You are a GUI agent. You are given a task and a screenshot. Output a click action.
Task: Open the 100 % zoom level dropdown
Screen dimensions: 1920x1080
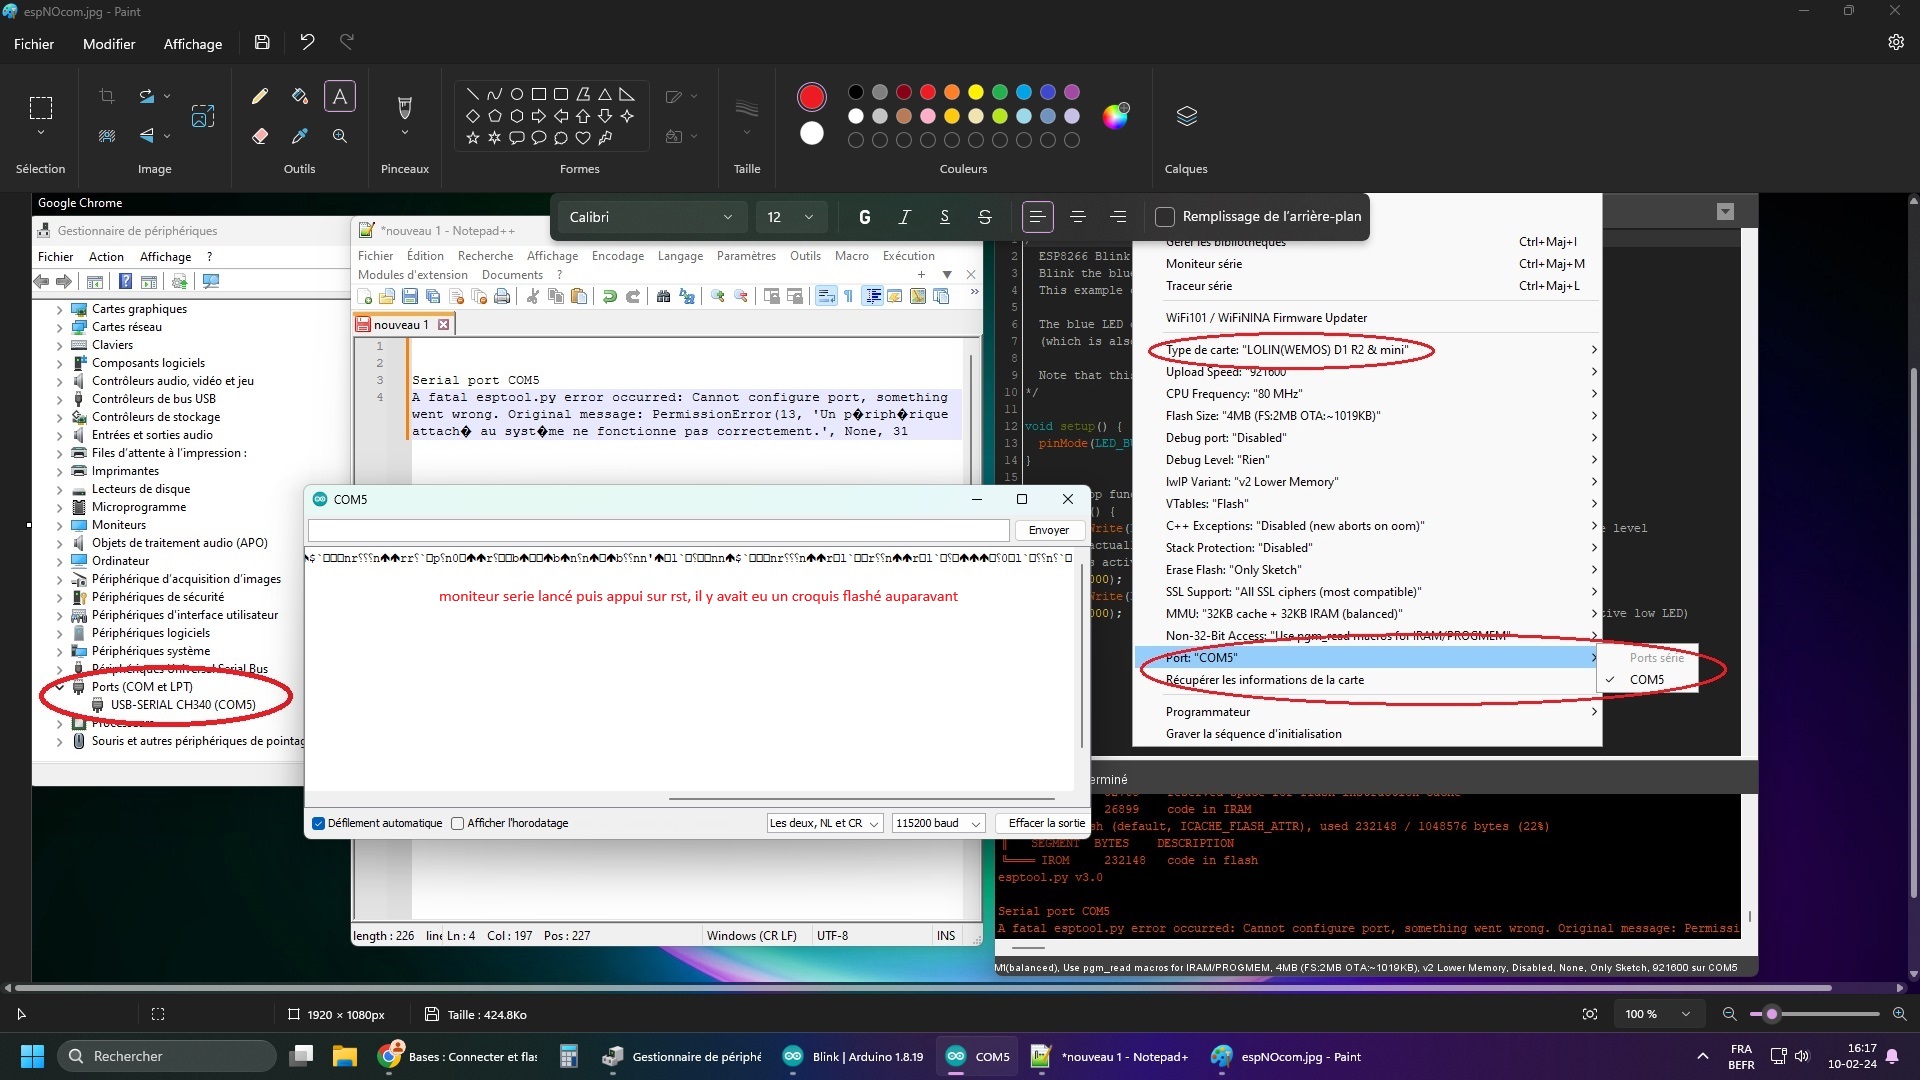tap(1657, 1014)
